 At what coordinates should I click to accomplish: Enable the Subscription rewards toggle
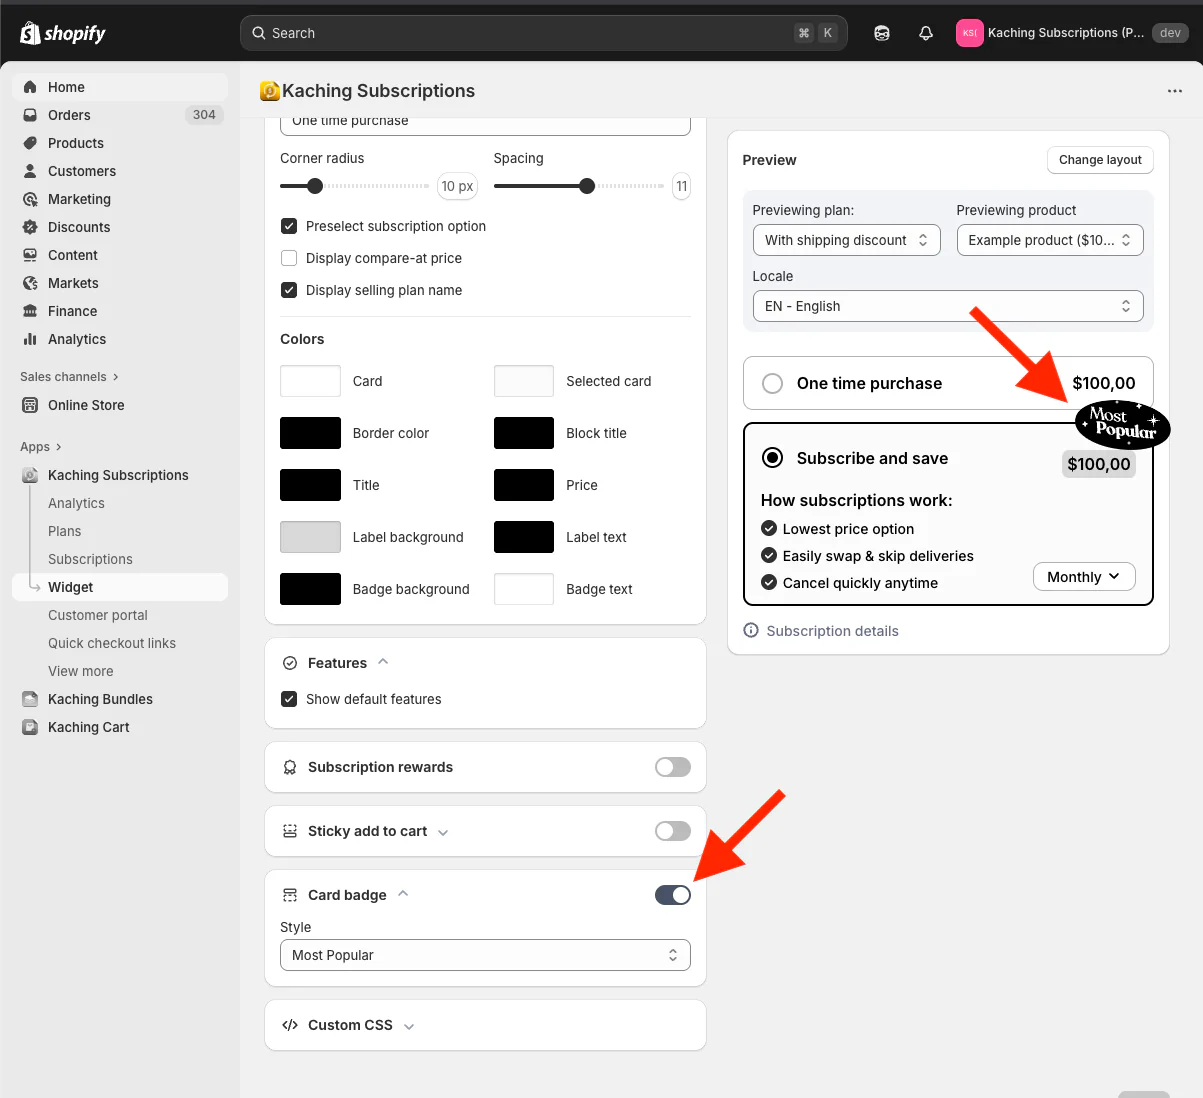point(673,767)
